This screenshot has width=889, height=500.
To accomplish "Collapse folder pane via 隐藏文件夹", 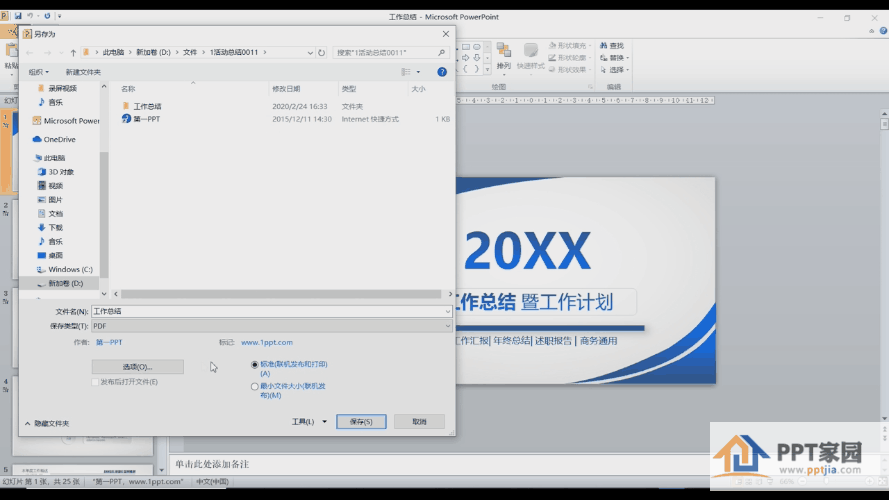I will click(46, 423).
